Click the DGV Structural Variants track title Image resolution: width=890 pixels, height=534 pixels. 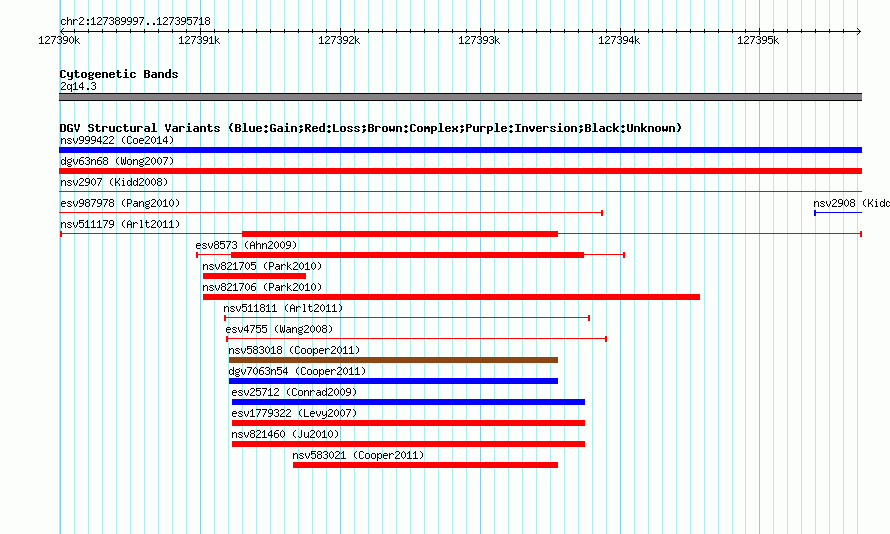pyautogui.click(x=370, y=128)
